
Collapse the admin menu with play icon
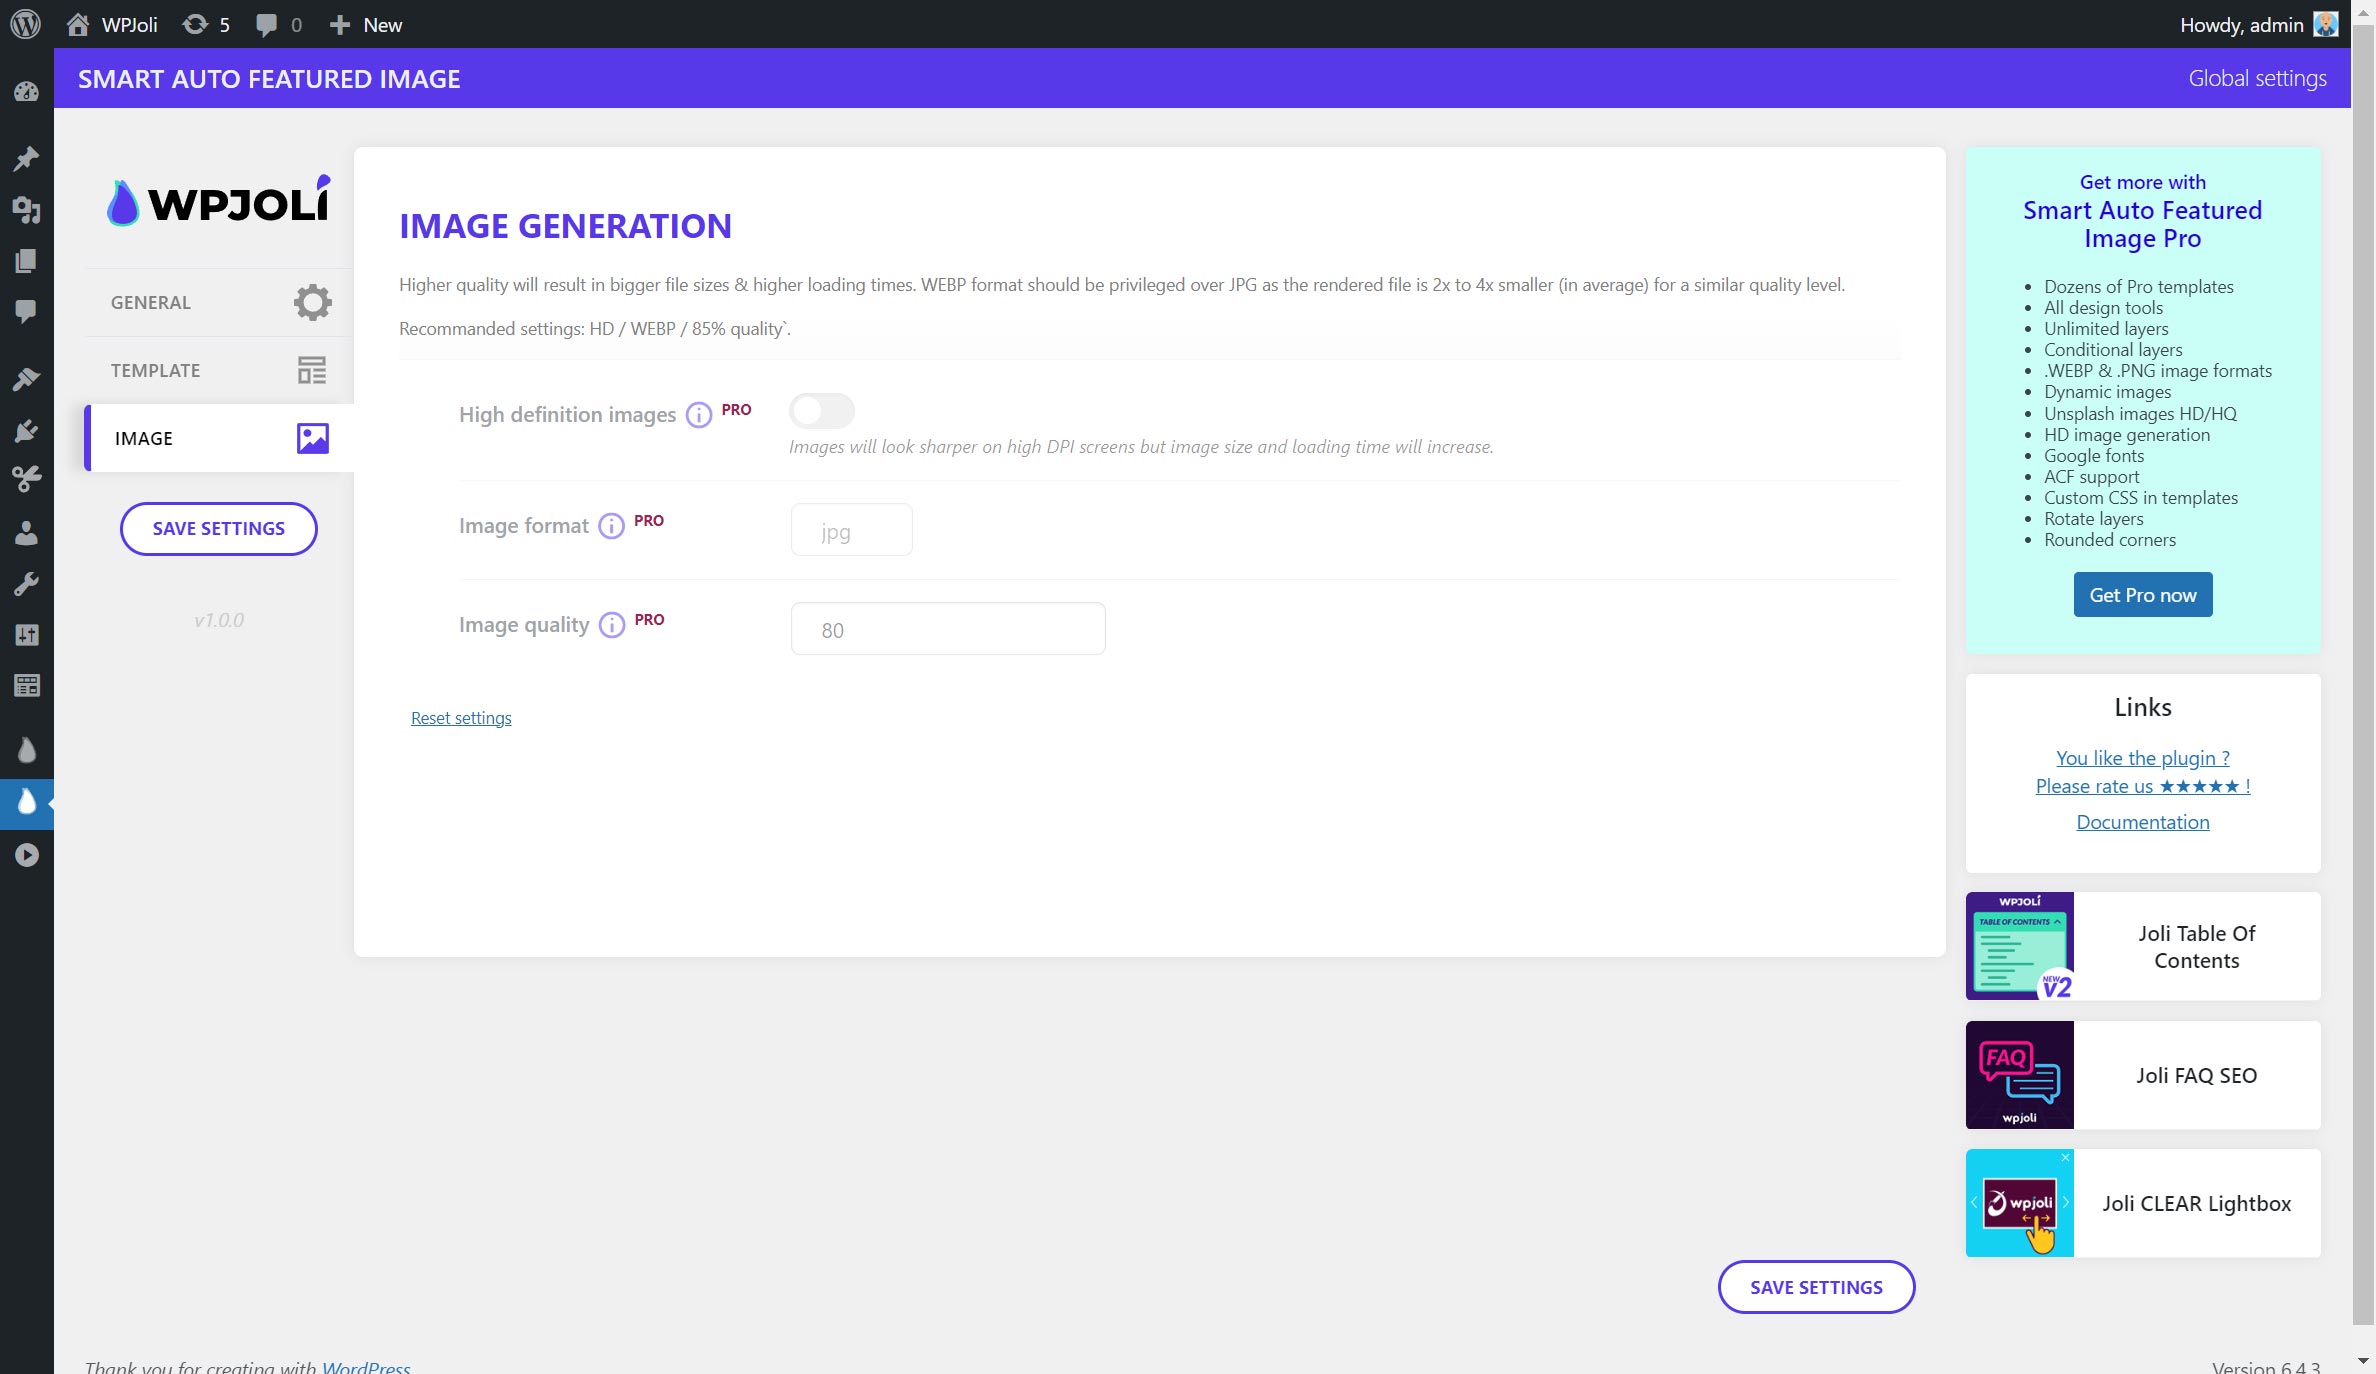[x=27, y=856]
